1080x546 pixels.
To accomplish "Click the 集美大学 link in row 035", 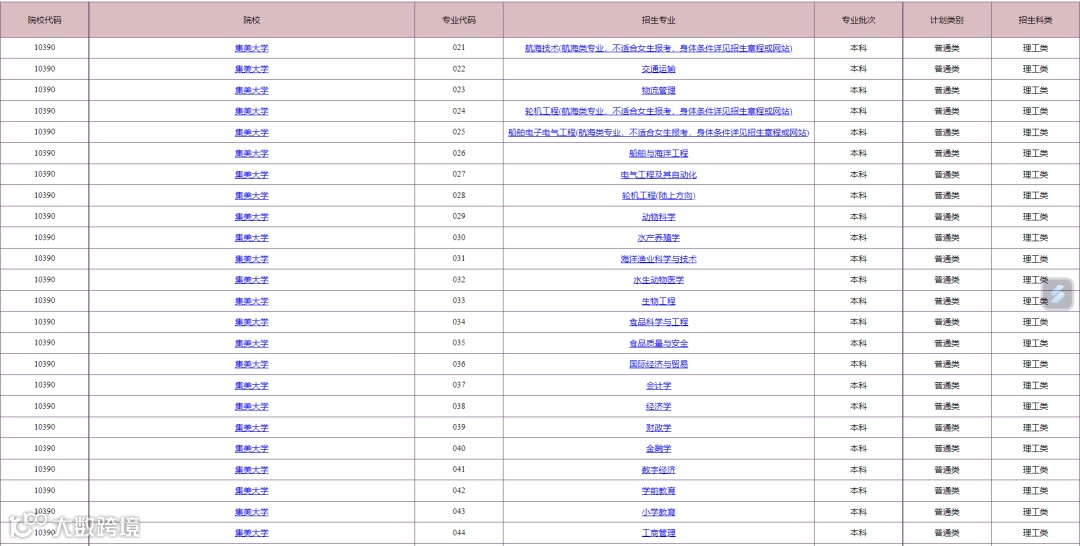I will click(x=251, y=343).
